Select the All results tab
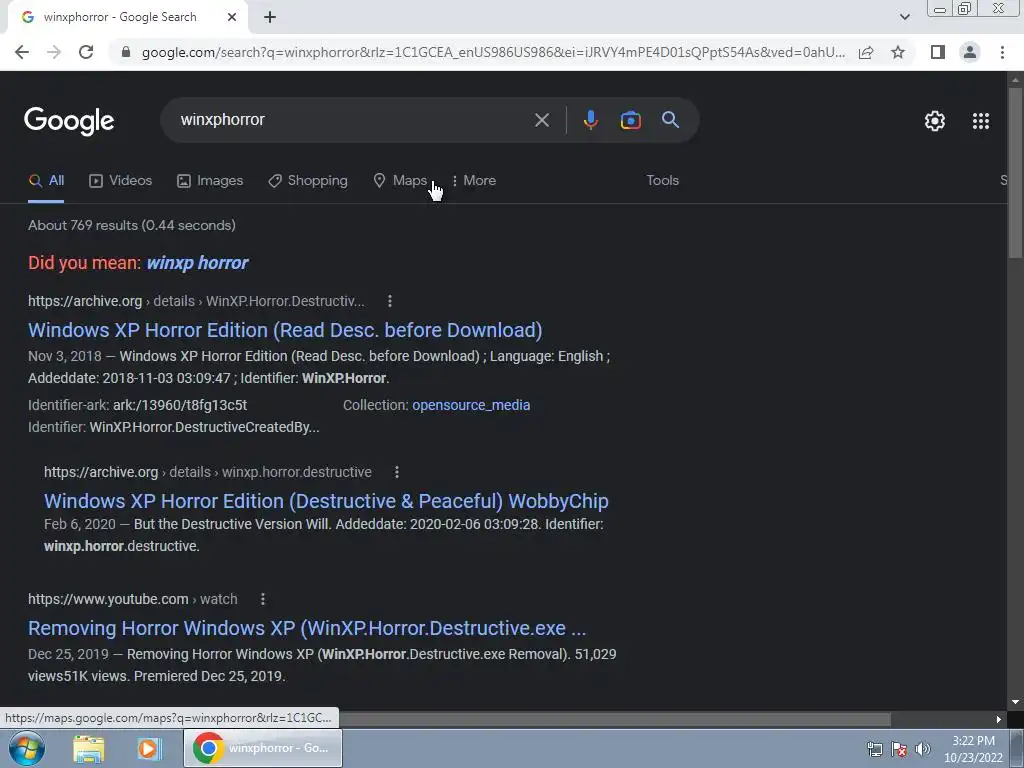1024x768 pixels. tap(46, 181)
